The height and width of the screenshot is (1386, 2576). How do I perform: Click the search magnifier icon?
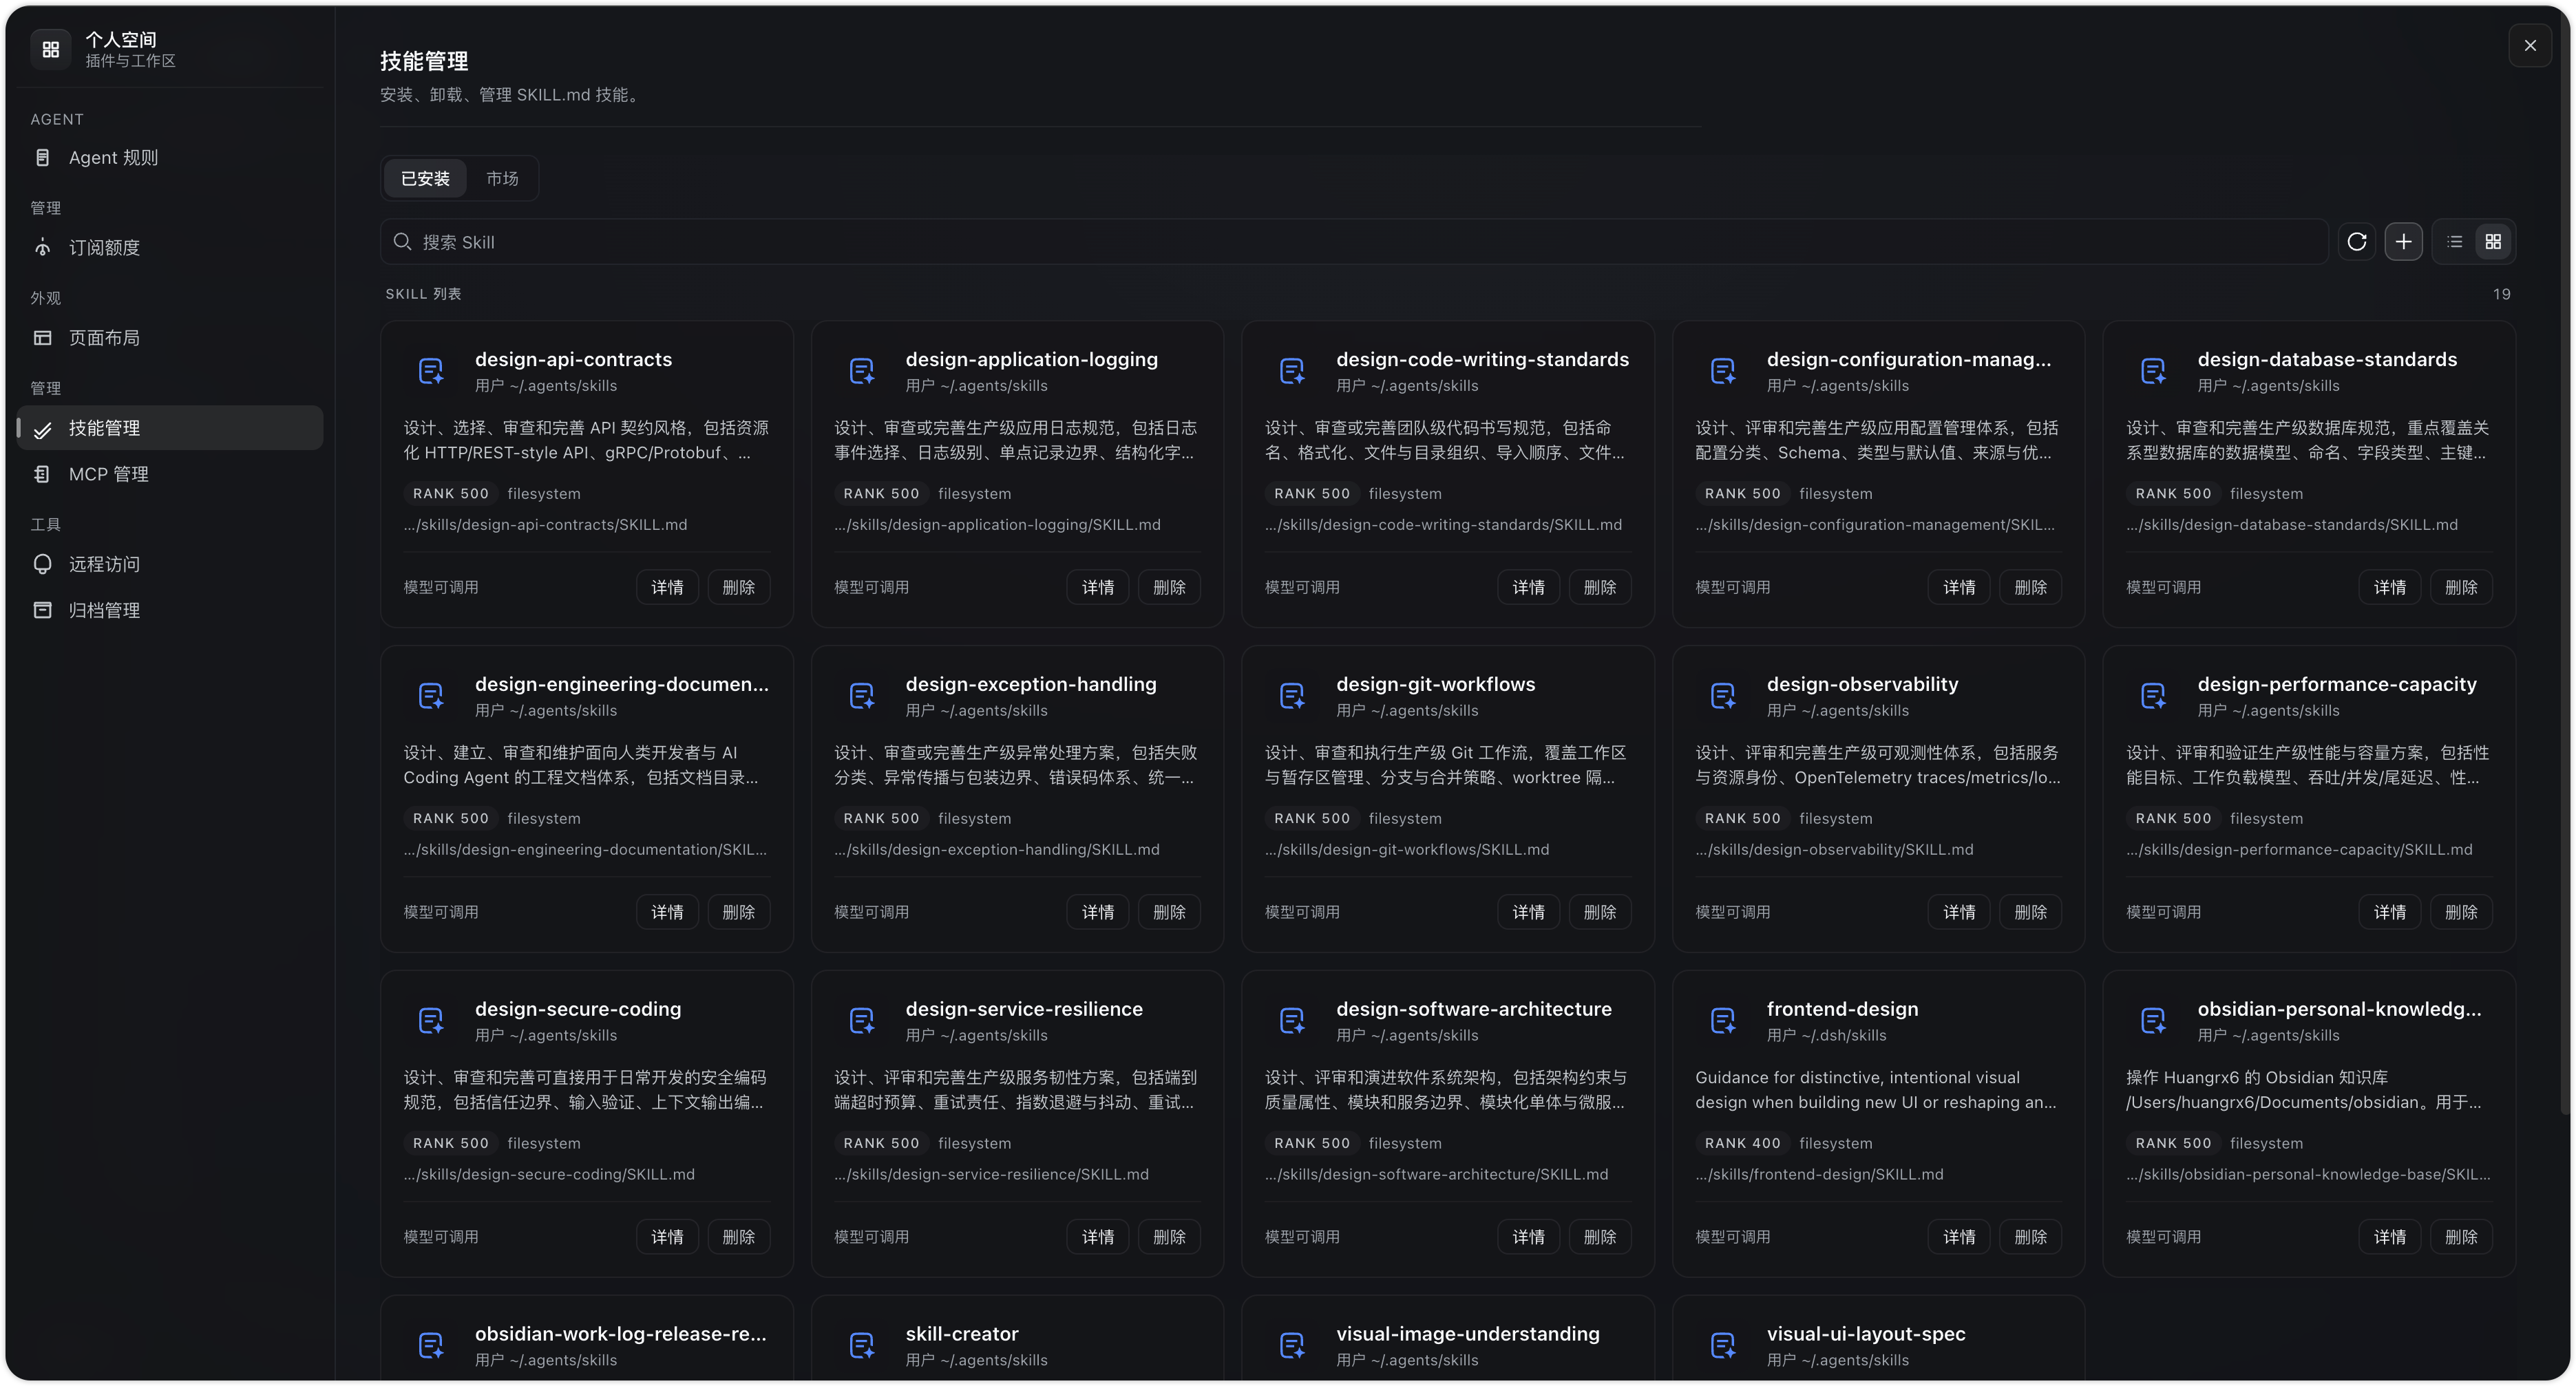coord(402,242)
